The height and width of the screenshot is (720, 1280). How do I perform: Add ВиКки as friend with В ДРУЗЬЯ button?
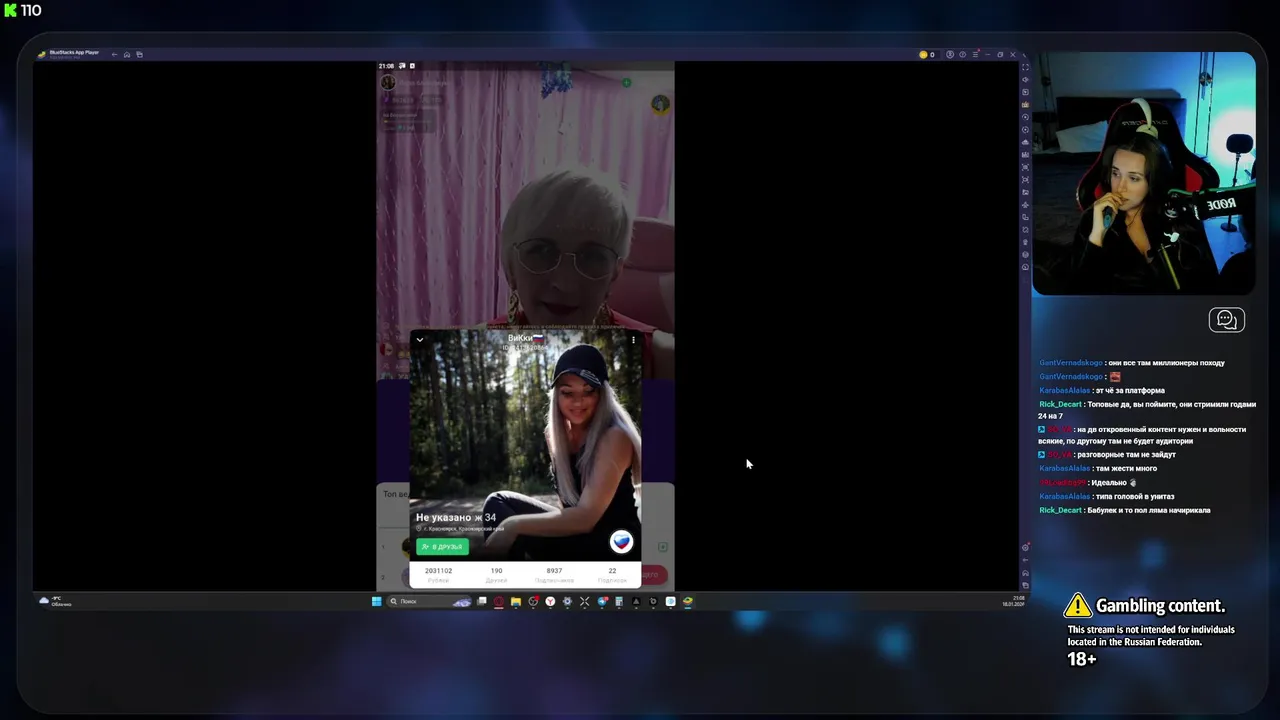click(442, 547)
